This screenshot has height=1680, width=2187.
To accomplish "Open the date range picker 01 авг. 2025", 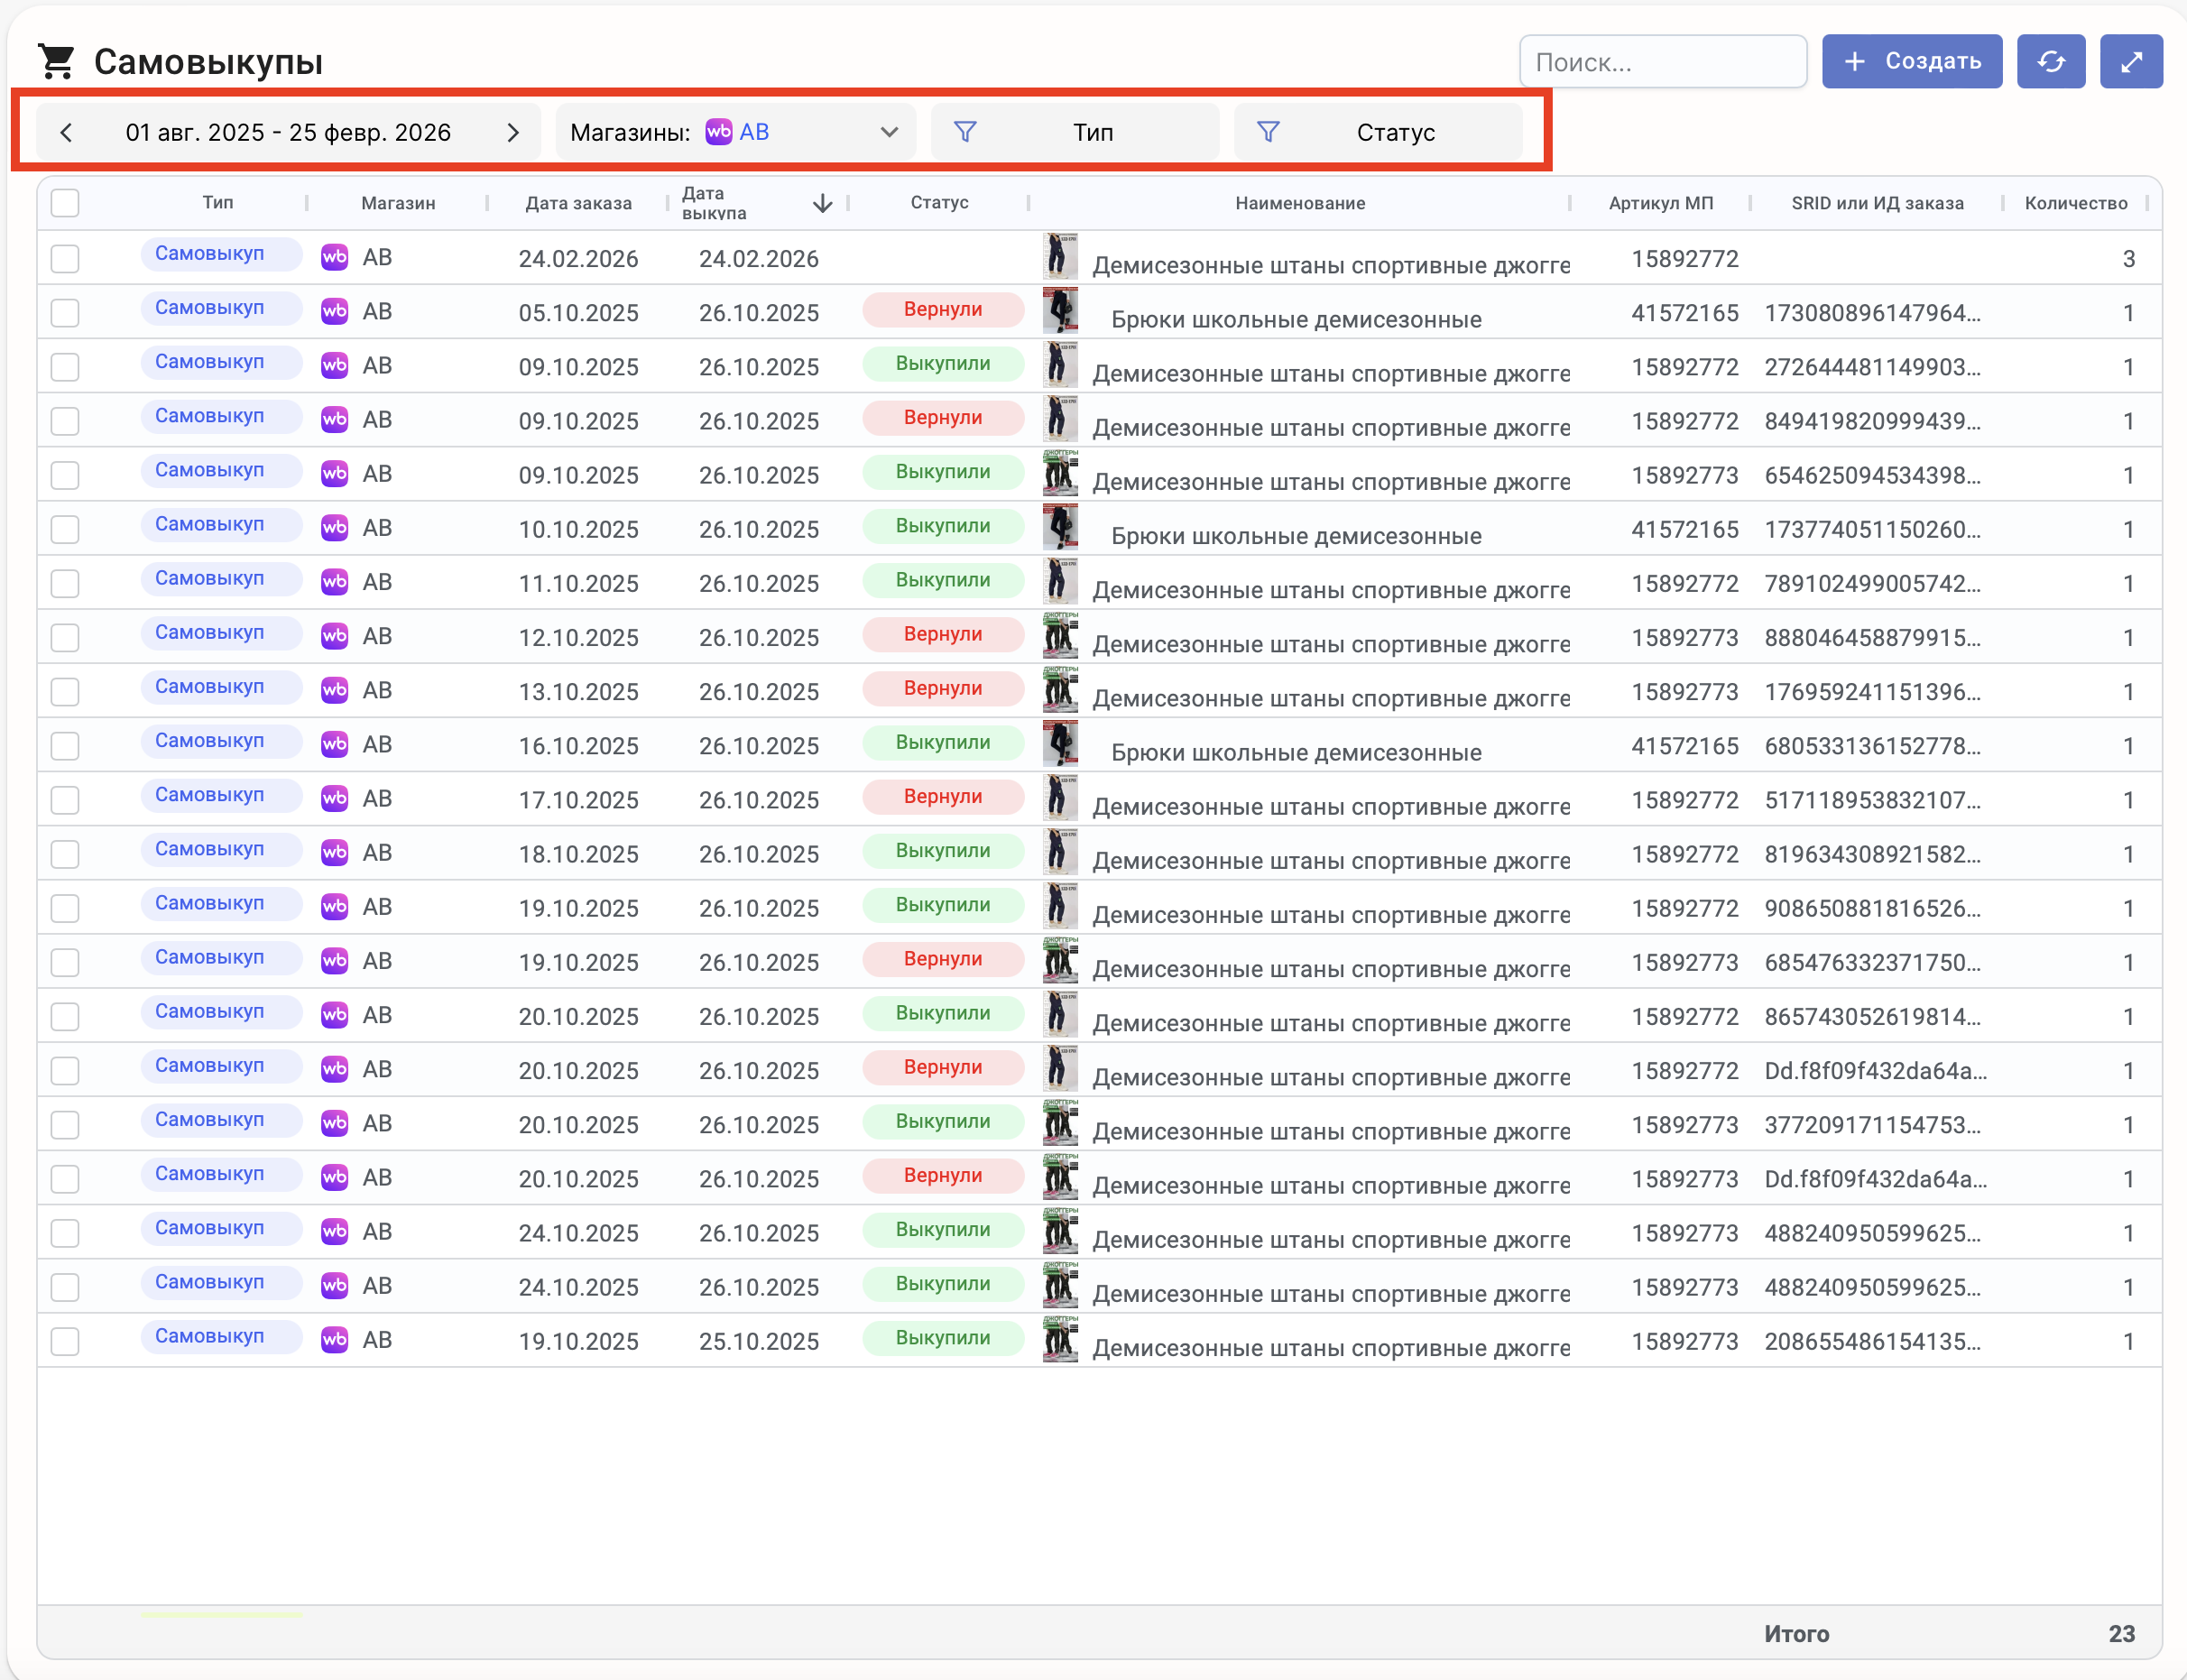I will (288, 132).
